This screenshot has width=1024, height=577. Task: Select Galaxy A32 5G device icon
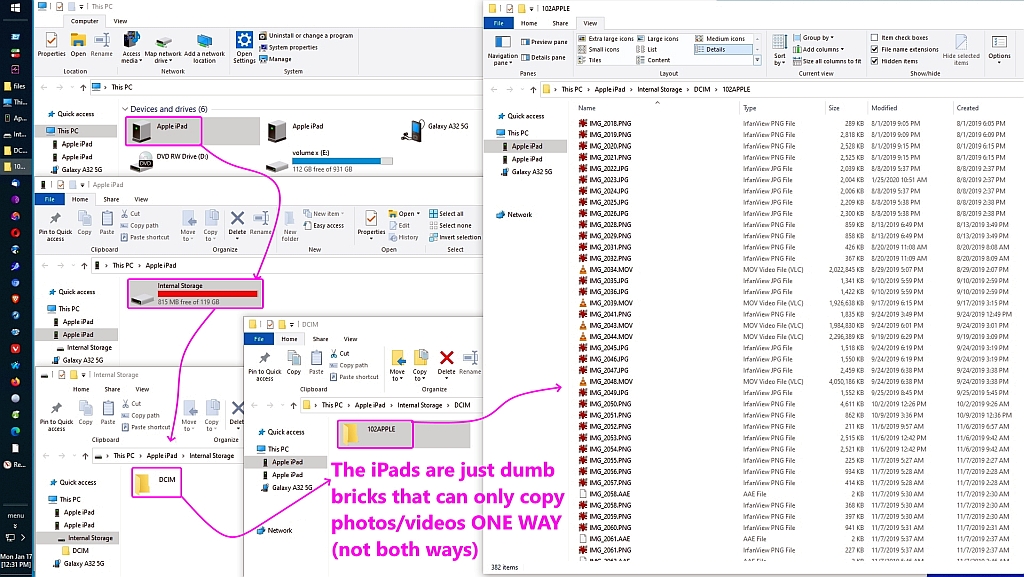[x=414, y=131]
